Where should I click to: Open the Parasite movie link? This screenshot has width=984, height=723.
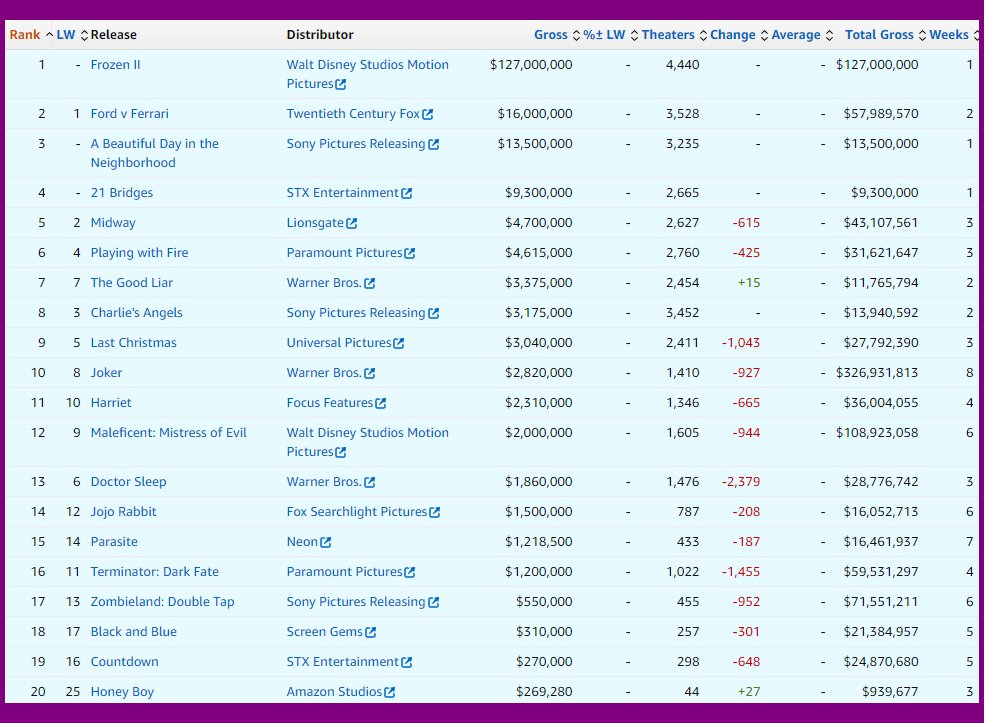pos(114,542)
